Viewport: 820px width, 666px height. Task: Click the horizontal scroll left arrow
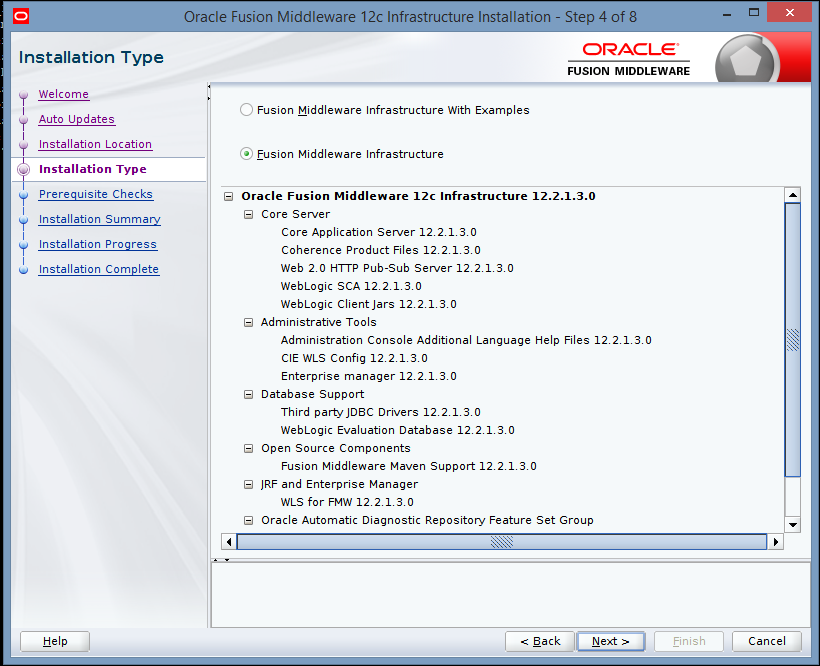coord(229,542)
